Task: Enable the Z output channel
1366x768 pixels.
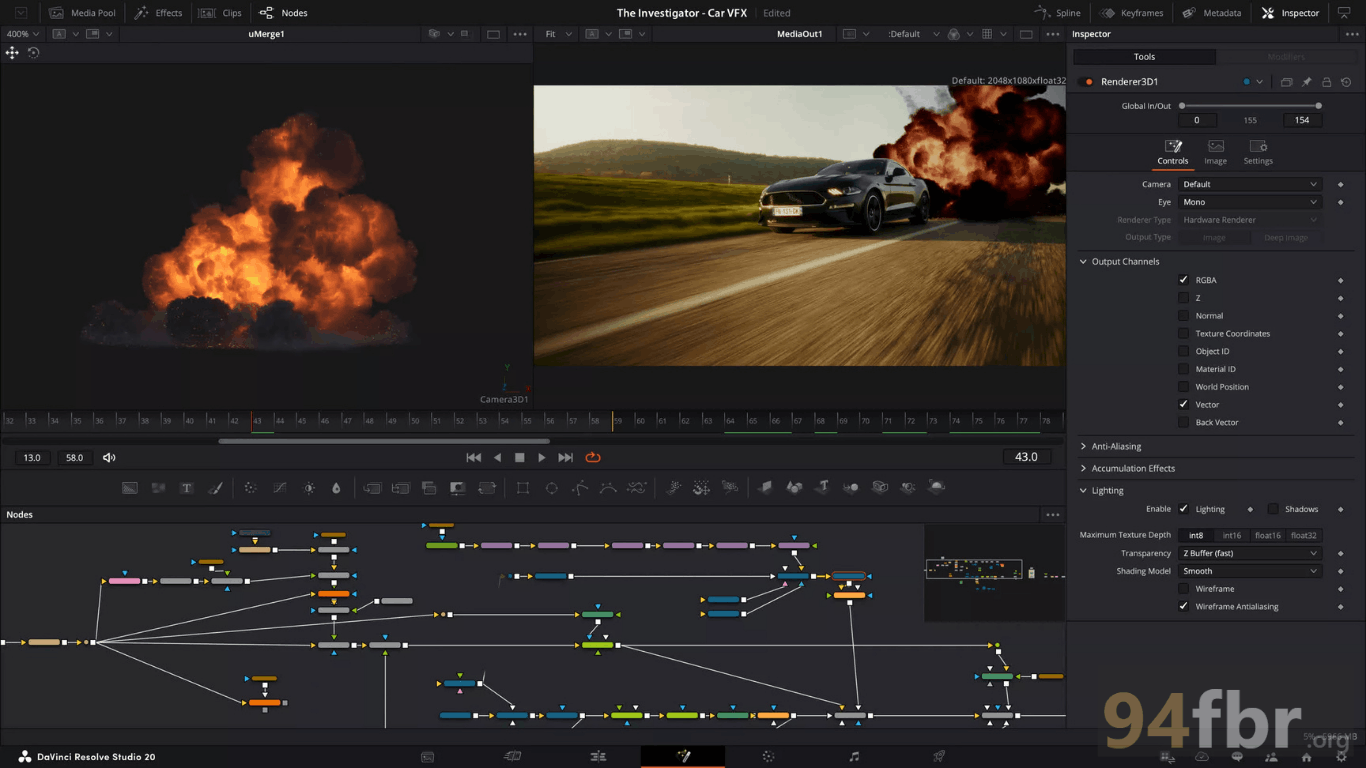Action: (1184, 298)
